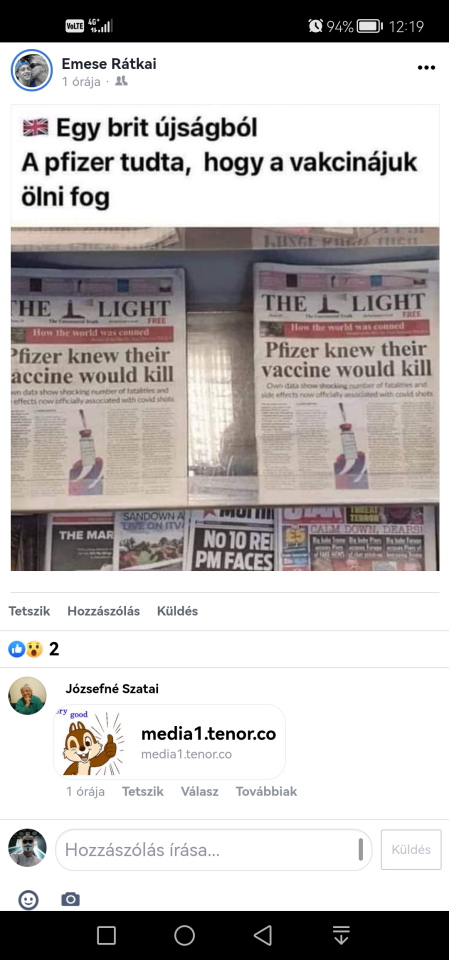The image size is (449, 960).
Task: Expand Továbbiak options on the comment
Action: click(x=266, y=791)
